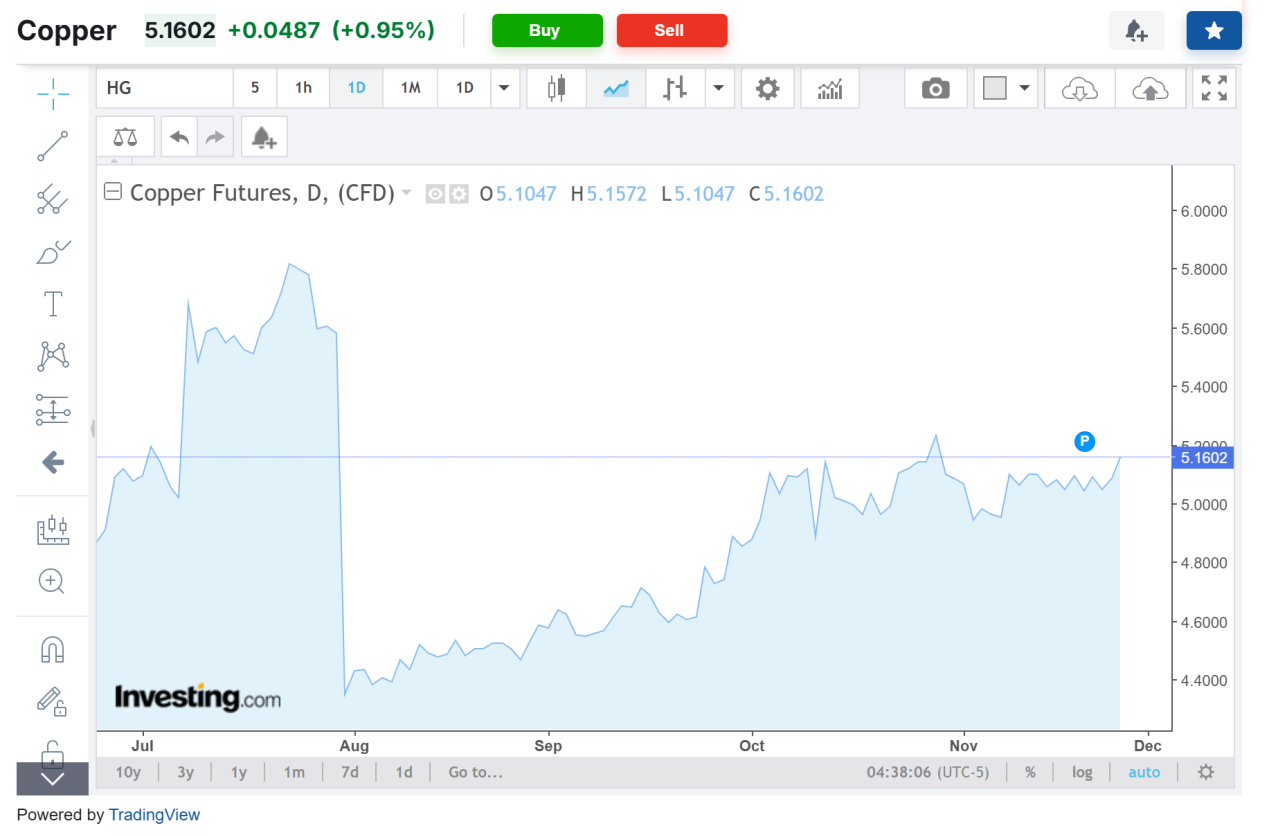This screenshot has width=1269, height=837.
Task: Choose the text annotation tool
Action: coord(52,304)
